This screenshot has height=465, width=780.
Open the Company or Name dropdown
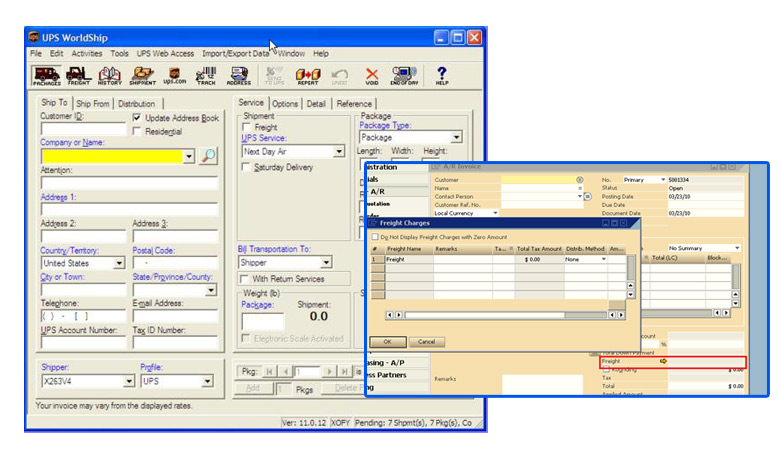[189, 157]
